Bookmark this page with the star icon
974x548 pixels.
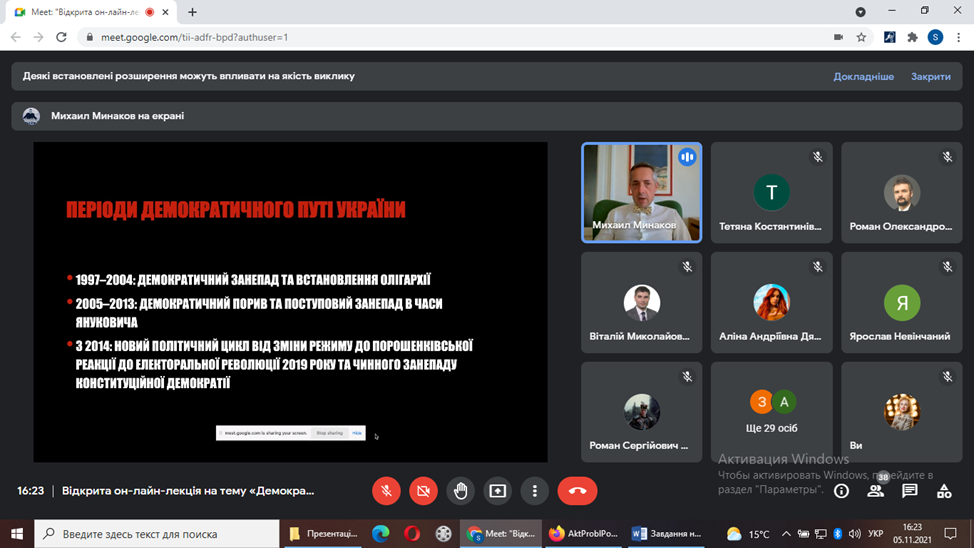pos(861,37)
